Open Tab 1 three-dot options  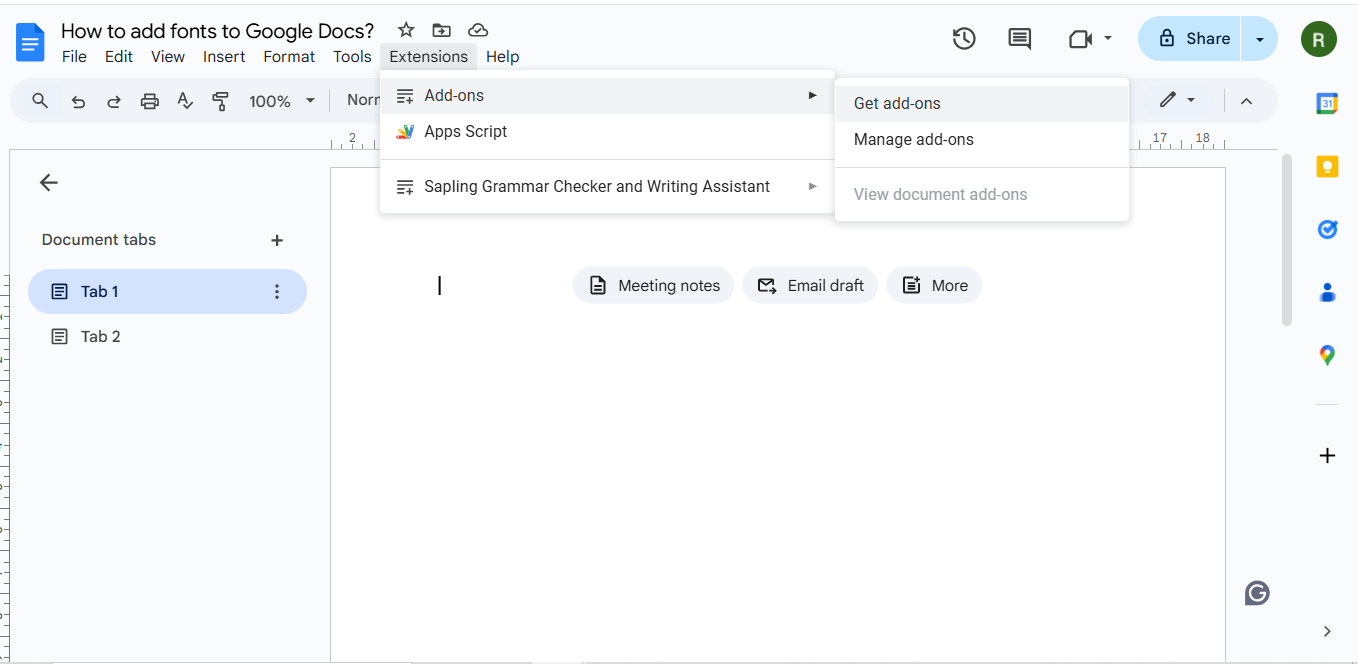(277, 292)
